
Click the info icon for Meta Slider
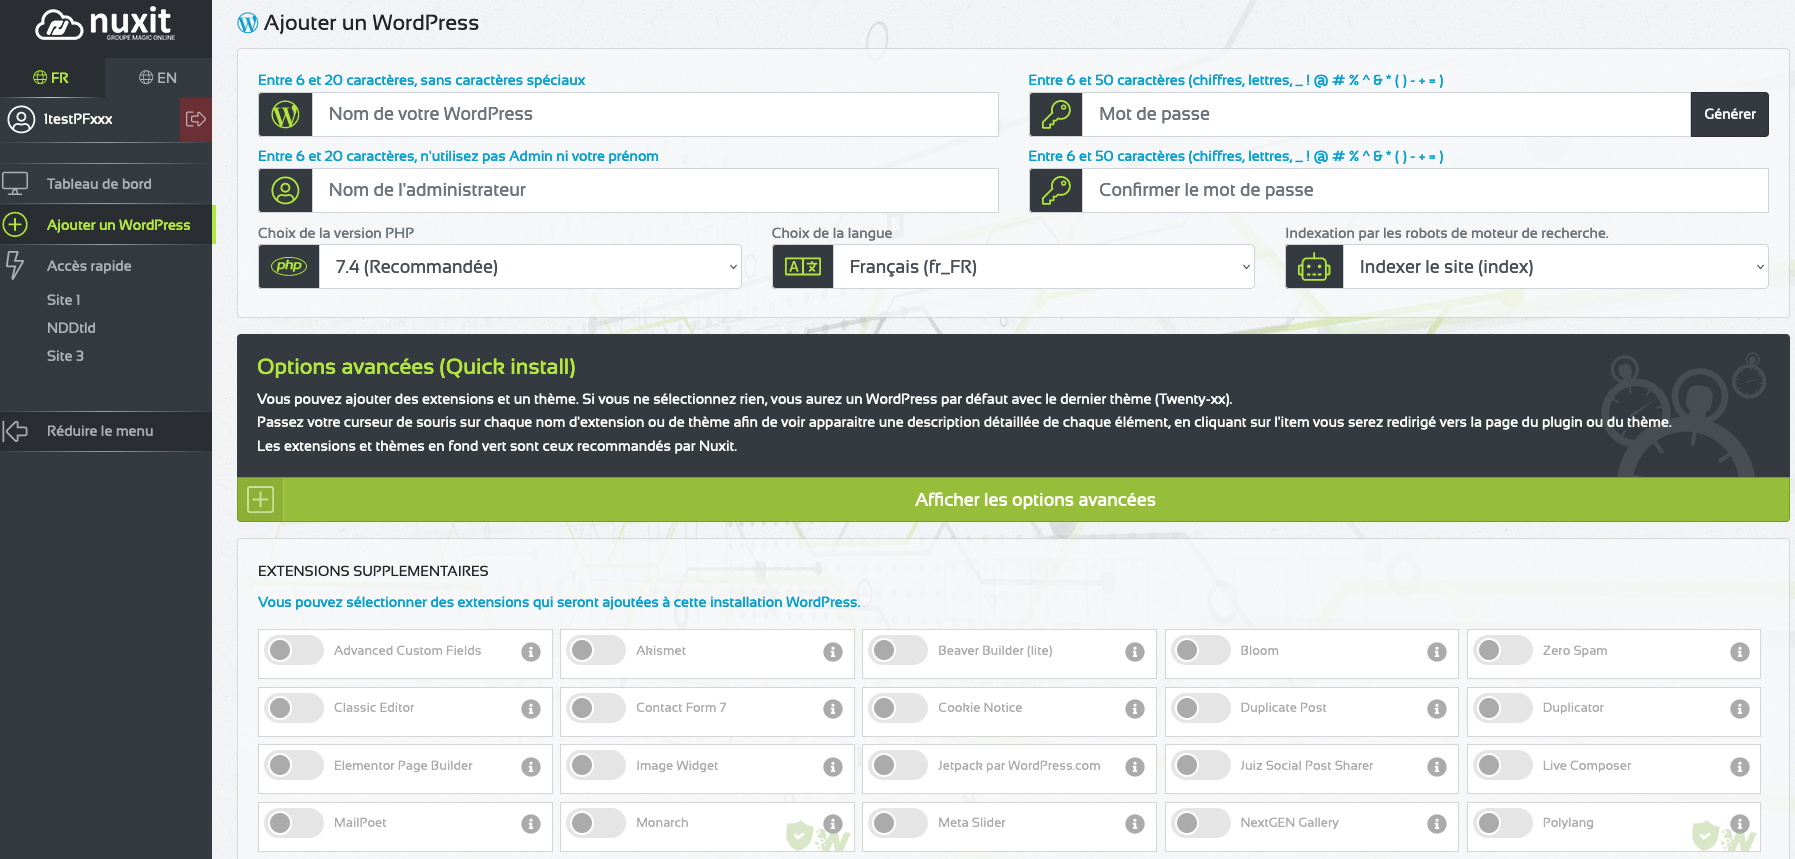[1135, 824]
